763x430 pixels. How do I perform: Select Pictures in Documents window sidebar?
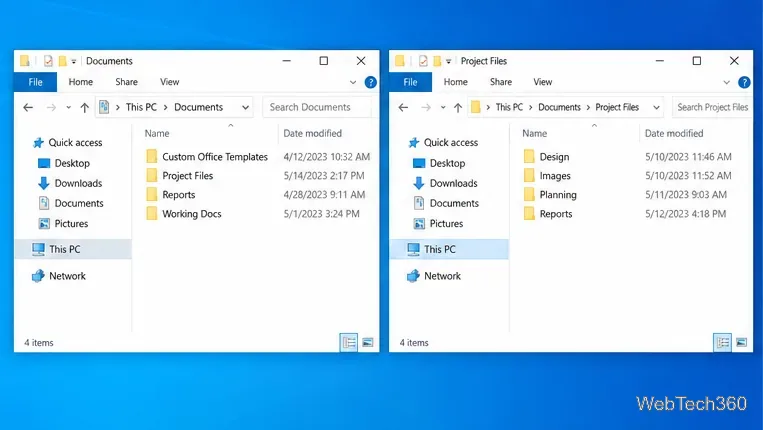63,224
